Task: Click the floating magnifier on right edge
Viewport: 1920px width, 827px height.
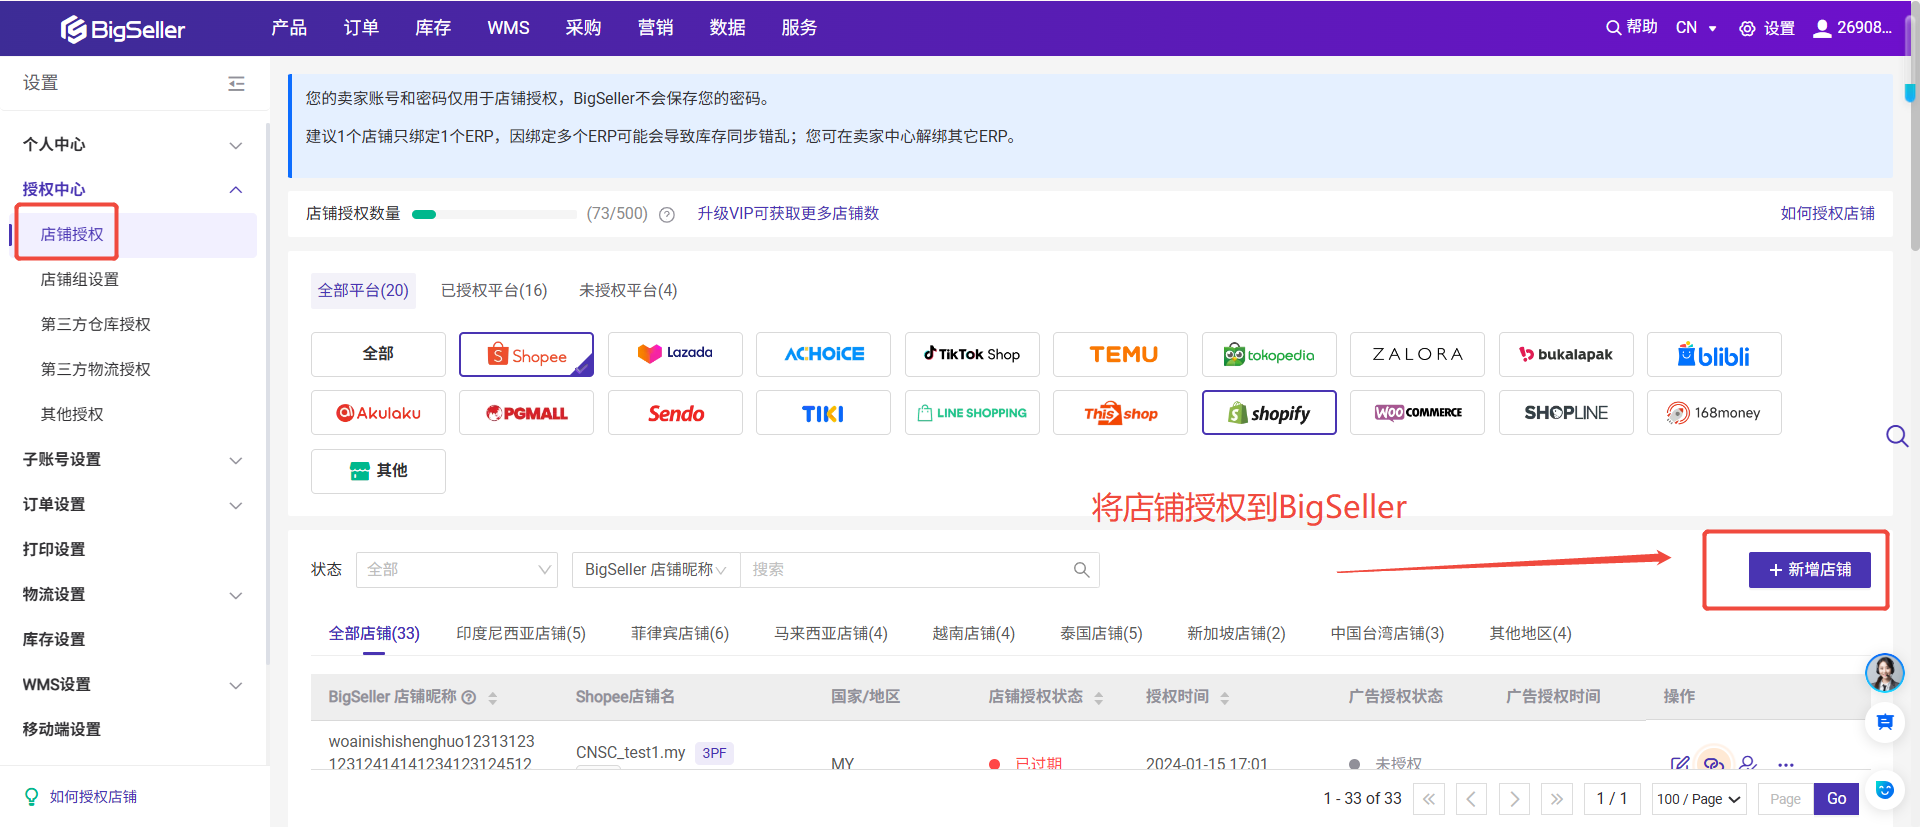Action: [1896, 436]
